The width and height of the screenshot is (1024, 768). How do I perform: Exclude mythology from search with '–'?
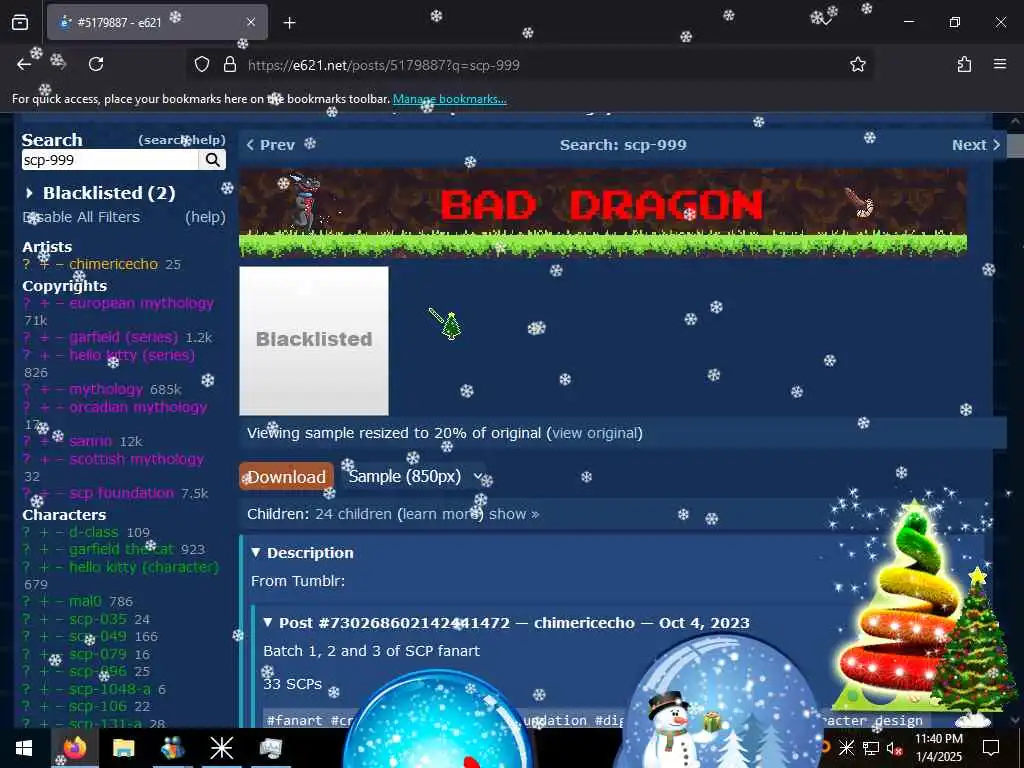coord(59,390)
